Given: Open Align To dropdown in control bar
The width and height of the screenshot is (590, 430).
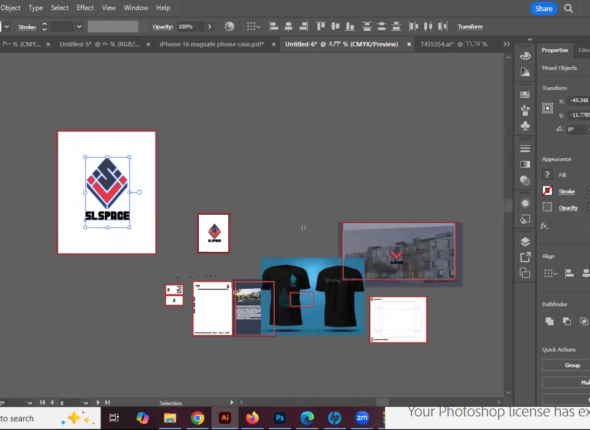Looking at the screenshot, I should 253,26.
